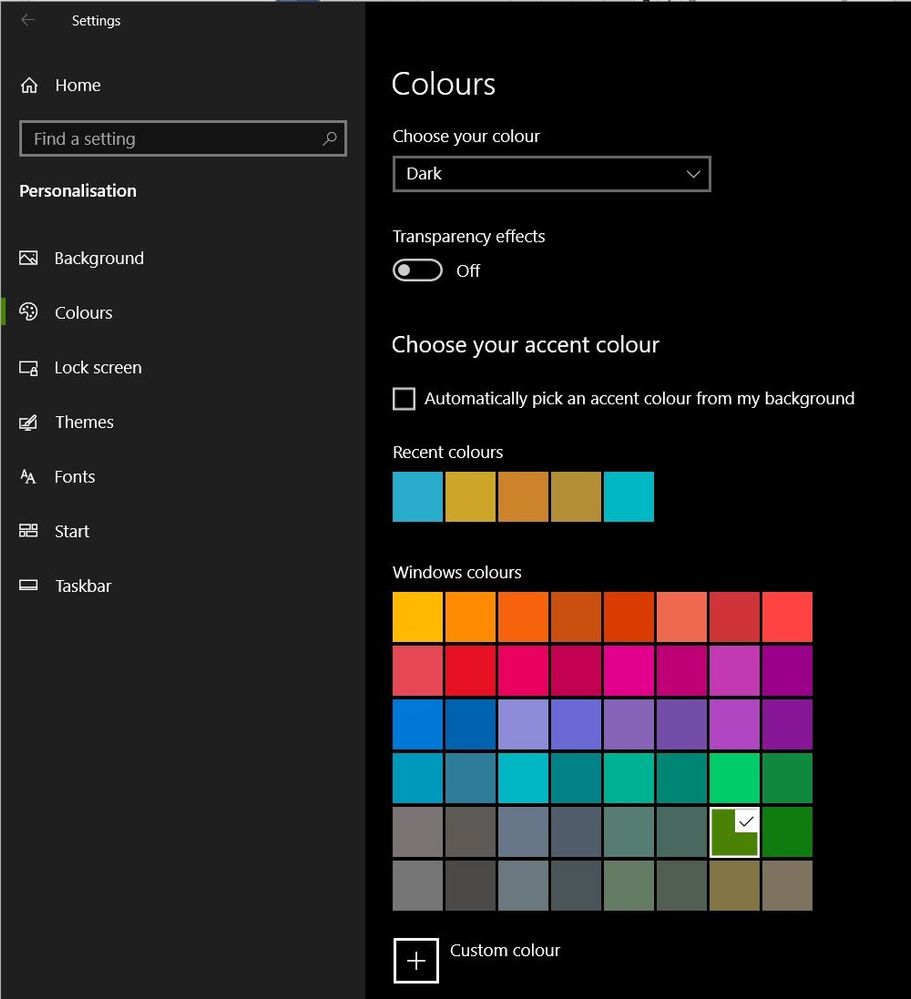Click the search magnifier icon
This screenshot has width=911, height=999.
329,139
